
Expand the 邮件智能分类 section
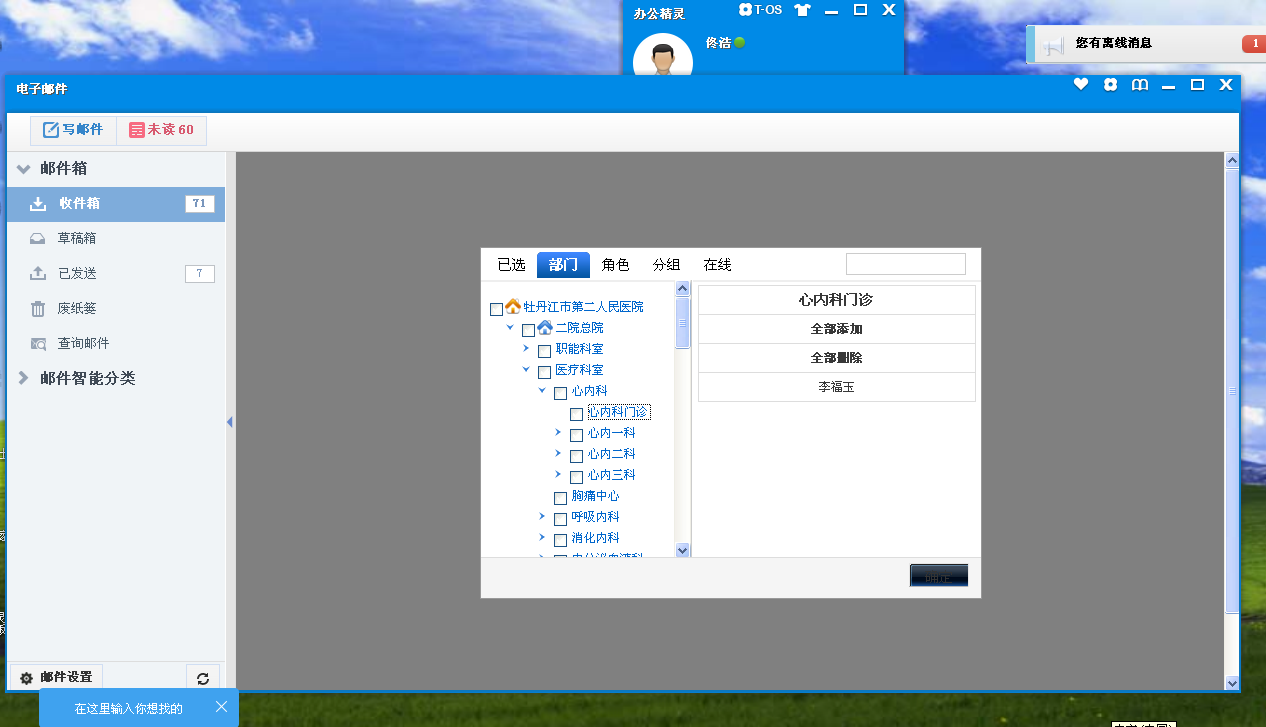24,379
